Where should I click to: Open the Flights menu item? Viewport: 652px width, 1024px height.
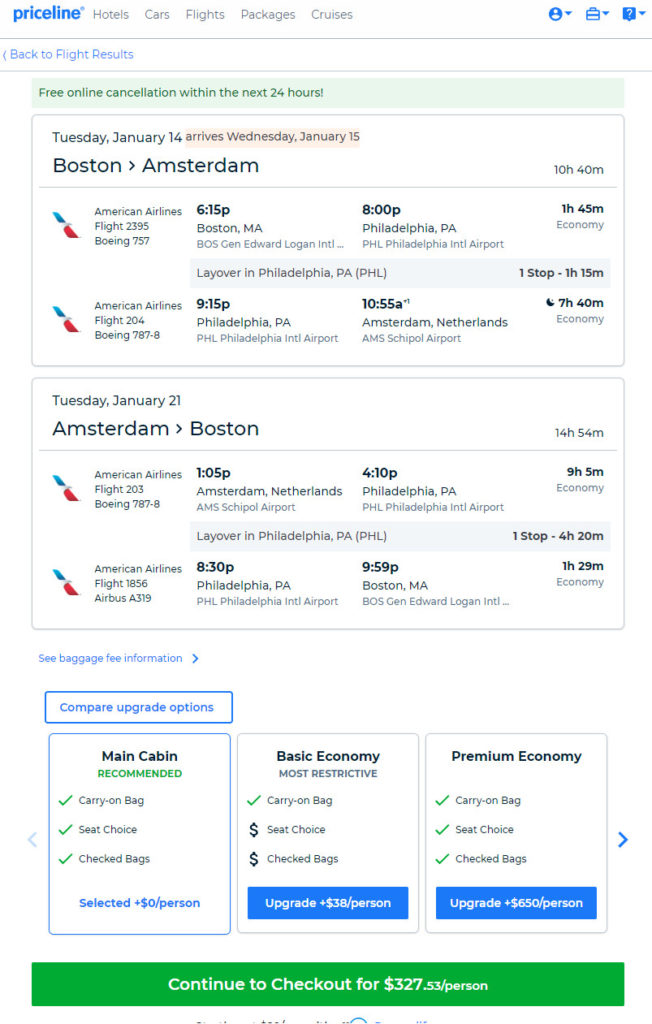point(204,14)
